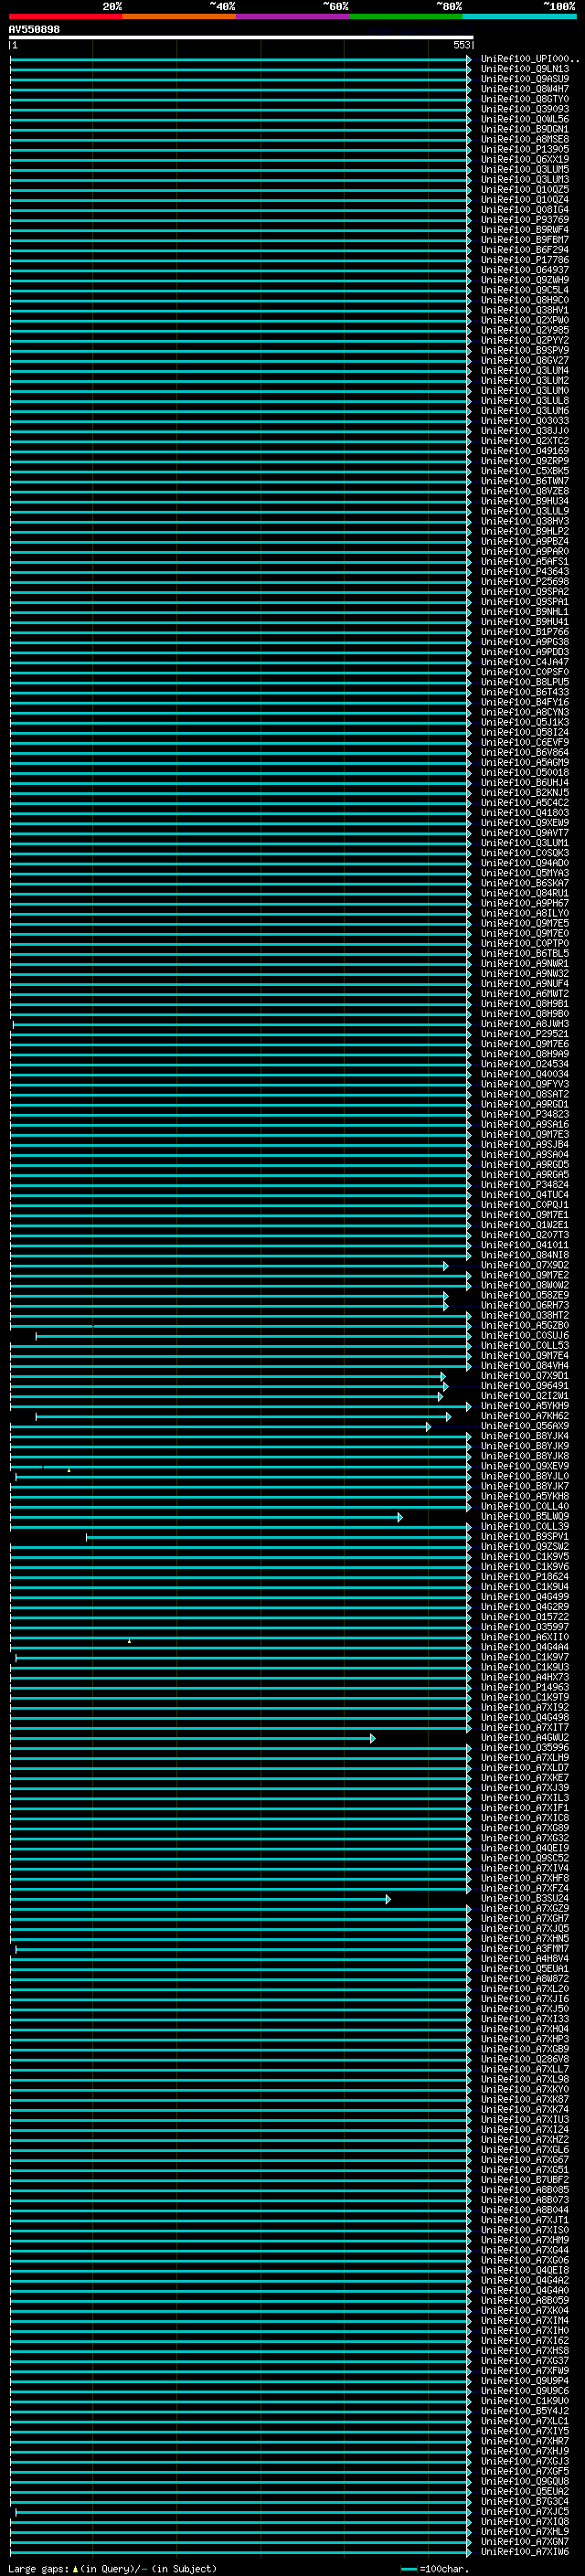Click the arrowhead of UniRef100_B5LWQ9 alignment
Screen dimensions: 585x2576
point(400,1517)
